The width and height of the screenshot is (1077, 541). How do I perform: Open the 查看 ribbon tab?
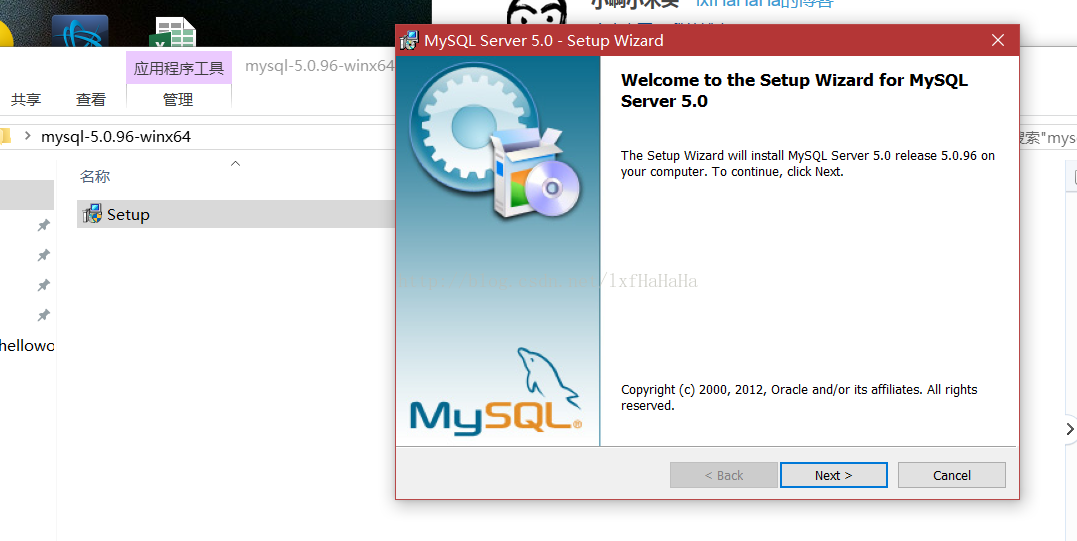(91, 100)
